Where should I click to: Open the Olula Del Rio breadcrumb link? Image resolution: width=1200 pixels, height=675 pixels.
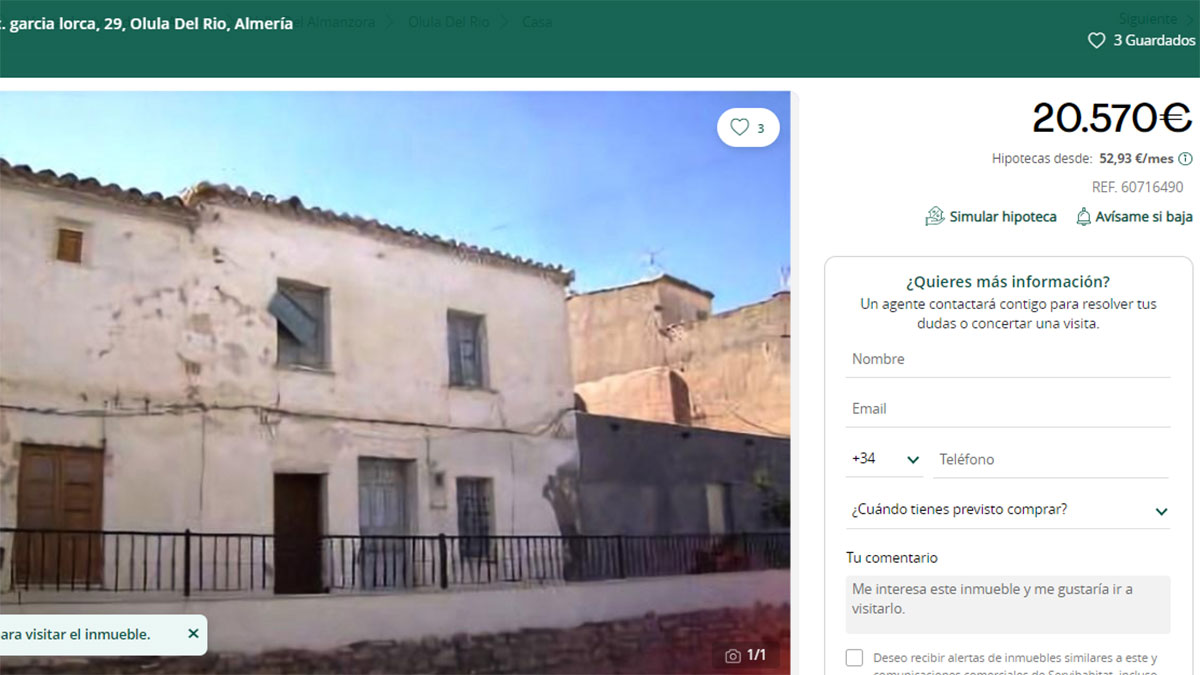[x=447, y=20]
